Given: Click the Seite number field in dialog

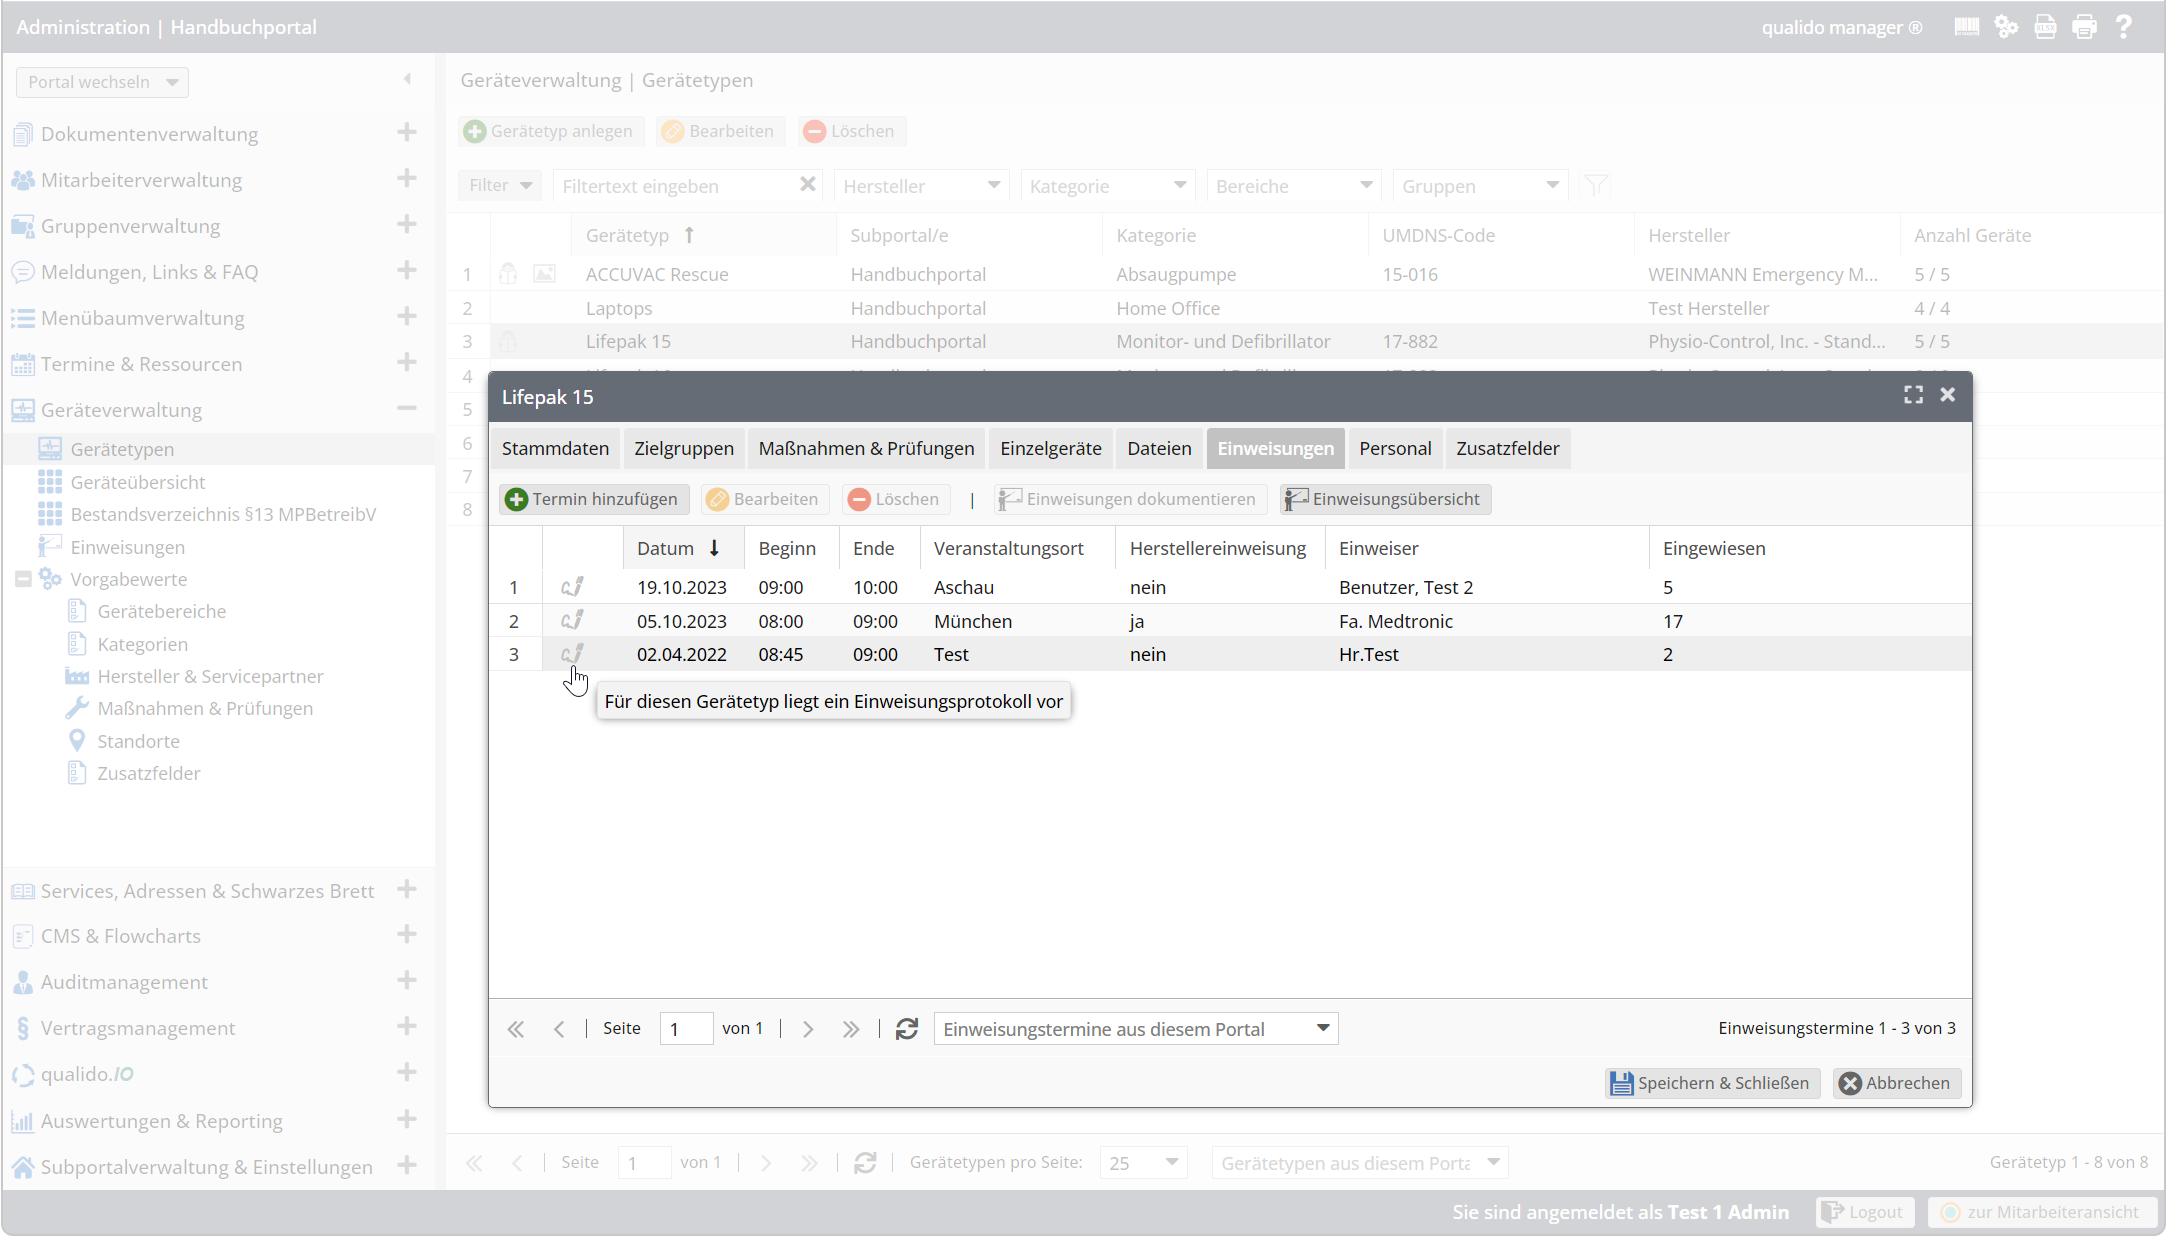Looking at the screenshot, I should (x=686, y=1029).
